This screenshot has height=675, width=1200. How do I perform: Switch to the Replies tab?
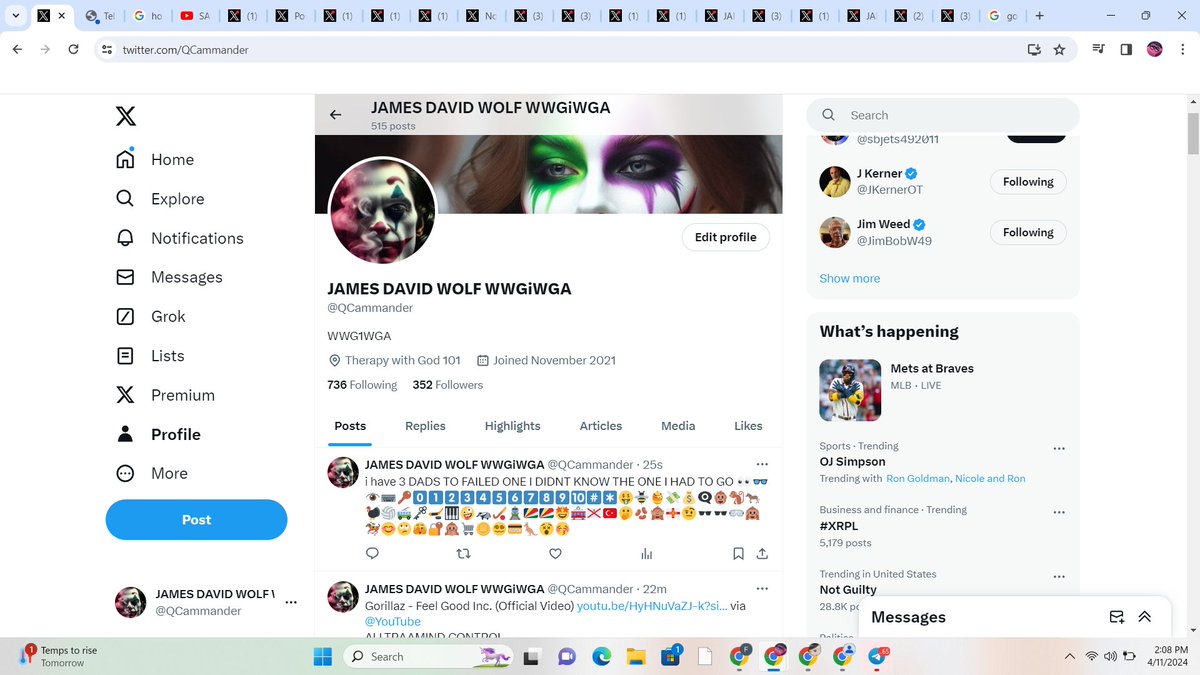point(425,426)
